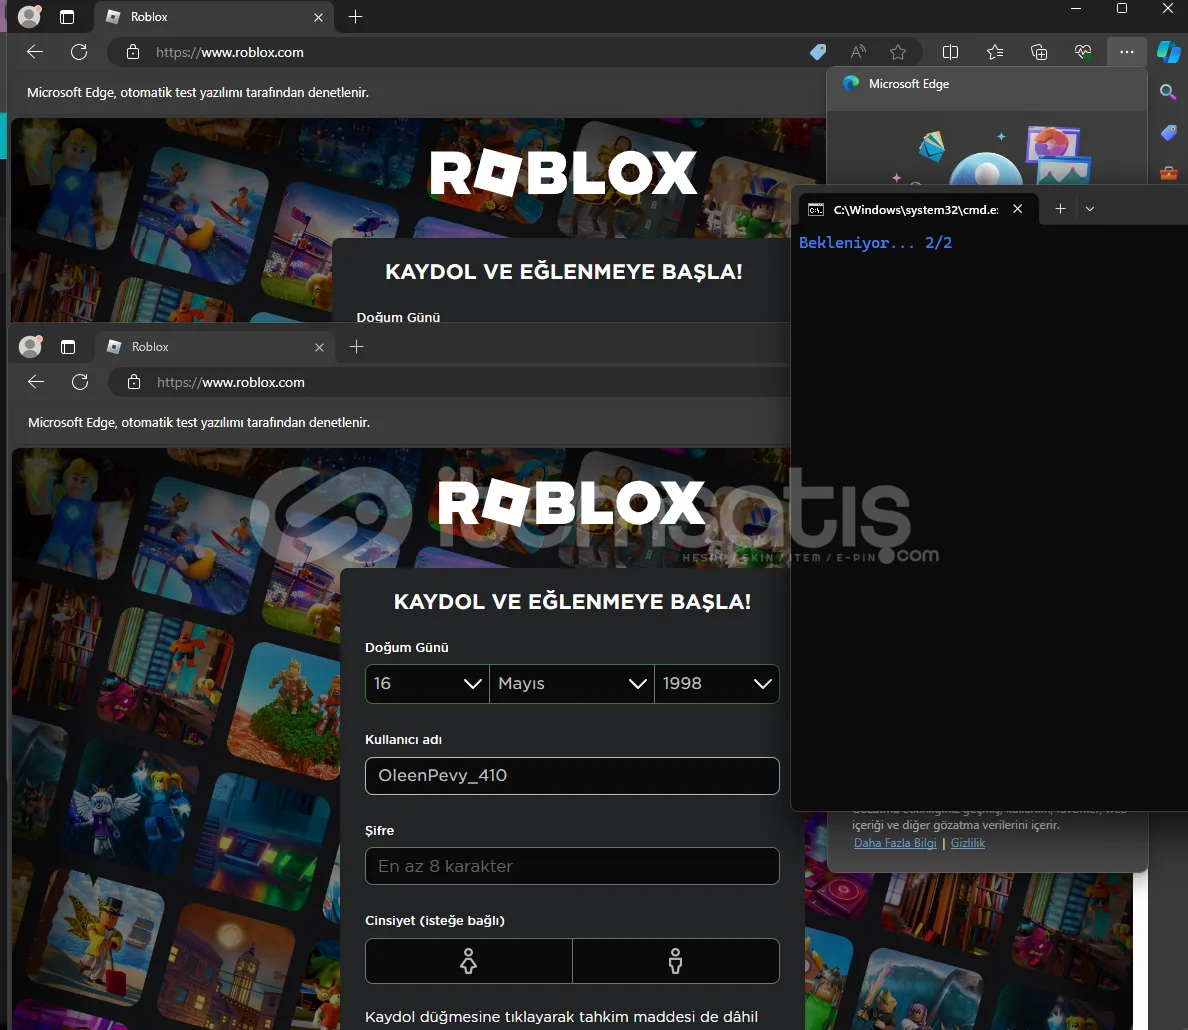Switch to the Roblox tab in background Edge window
The image size is (1188, 1030).
point(214,17)
